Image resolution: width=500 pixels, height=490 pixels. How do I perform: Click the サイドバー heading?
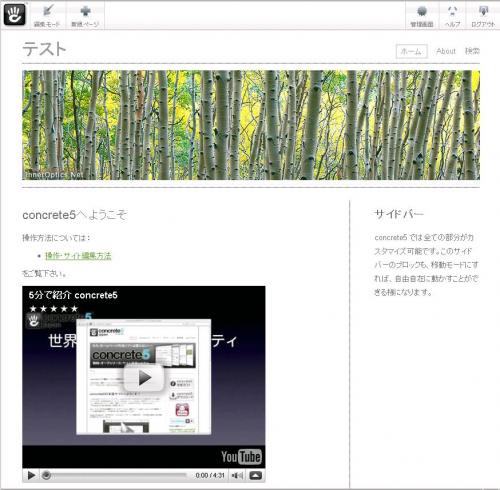399,214
